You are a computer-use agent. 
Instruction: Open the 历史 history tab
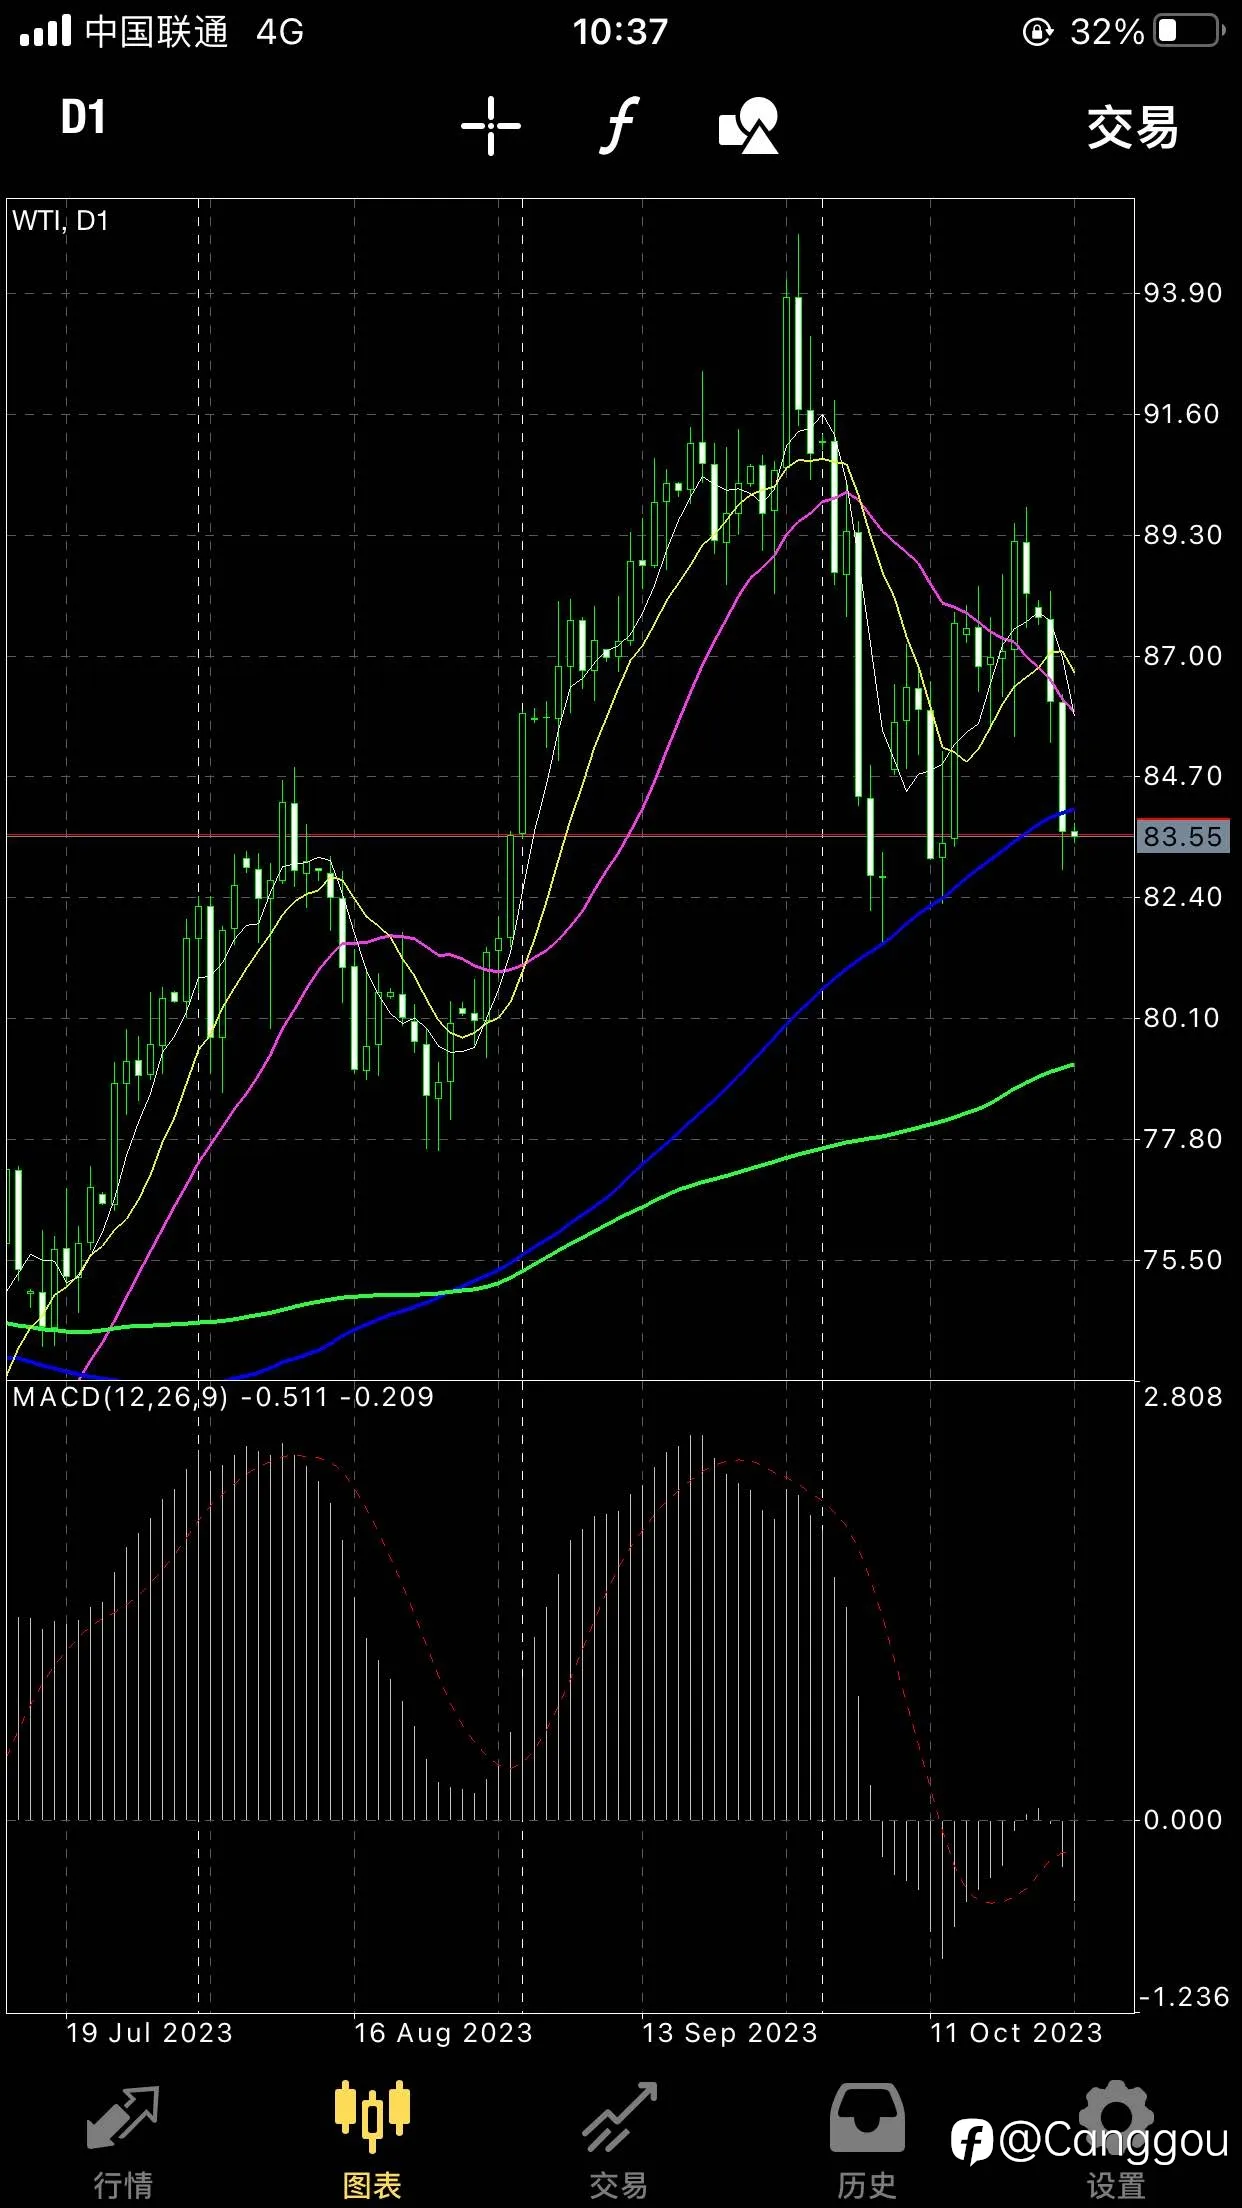867,2141
